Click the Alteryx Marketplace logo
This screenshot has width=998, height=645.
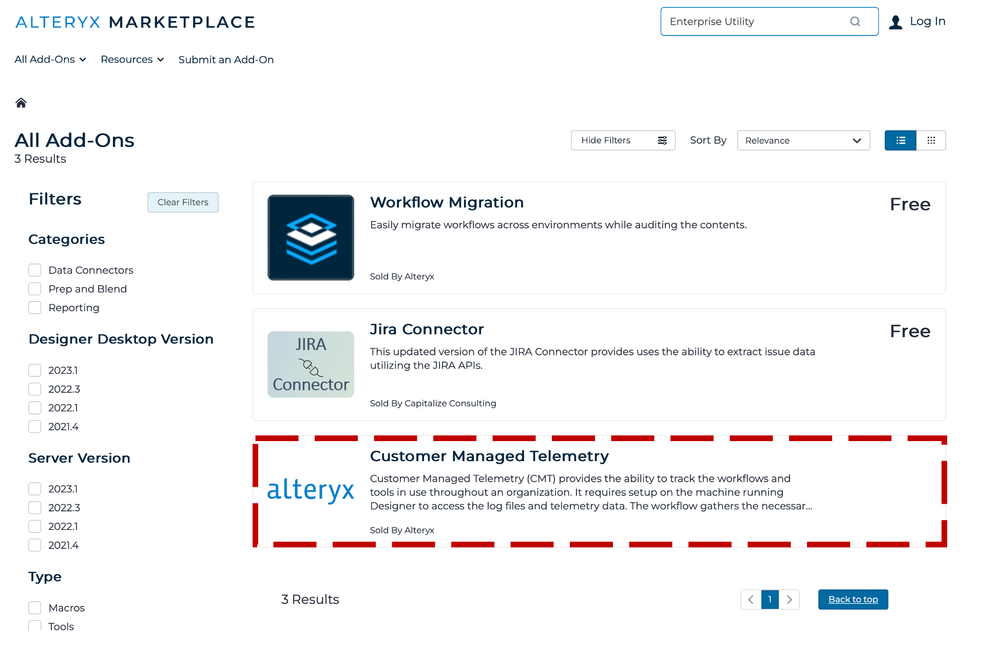tap(135, 22)
